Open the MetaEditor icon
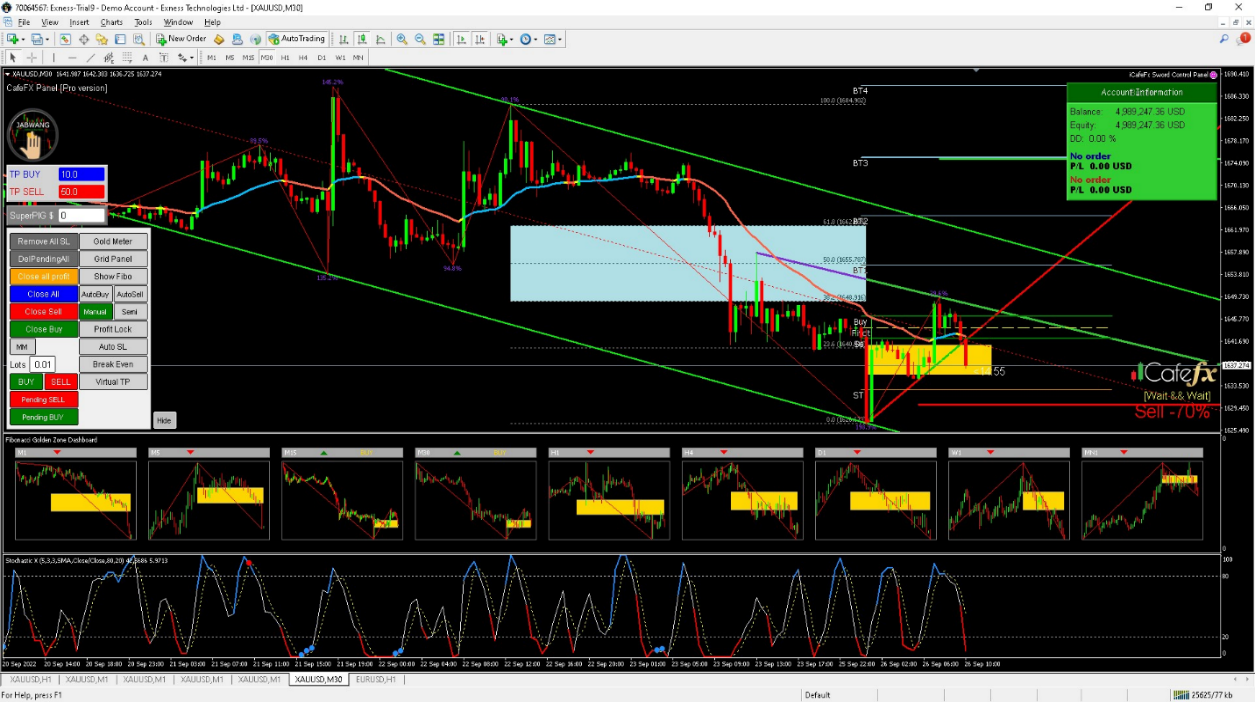This screenshot has width=1255, height=702. [218, 39]
